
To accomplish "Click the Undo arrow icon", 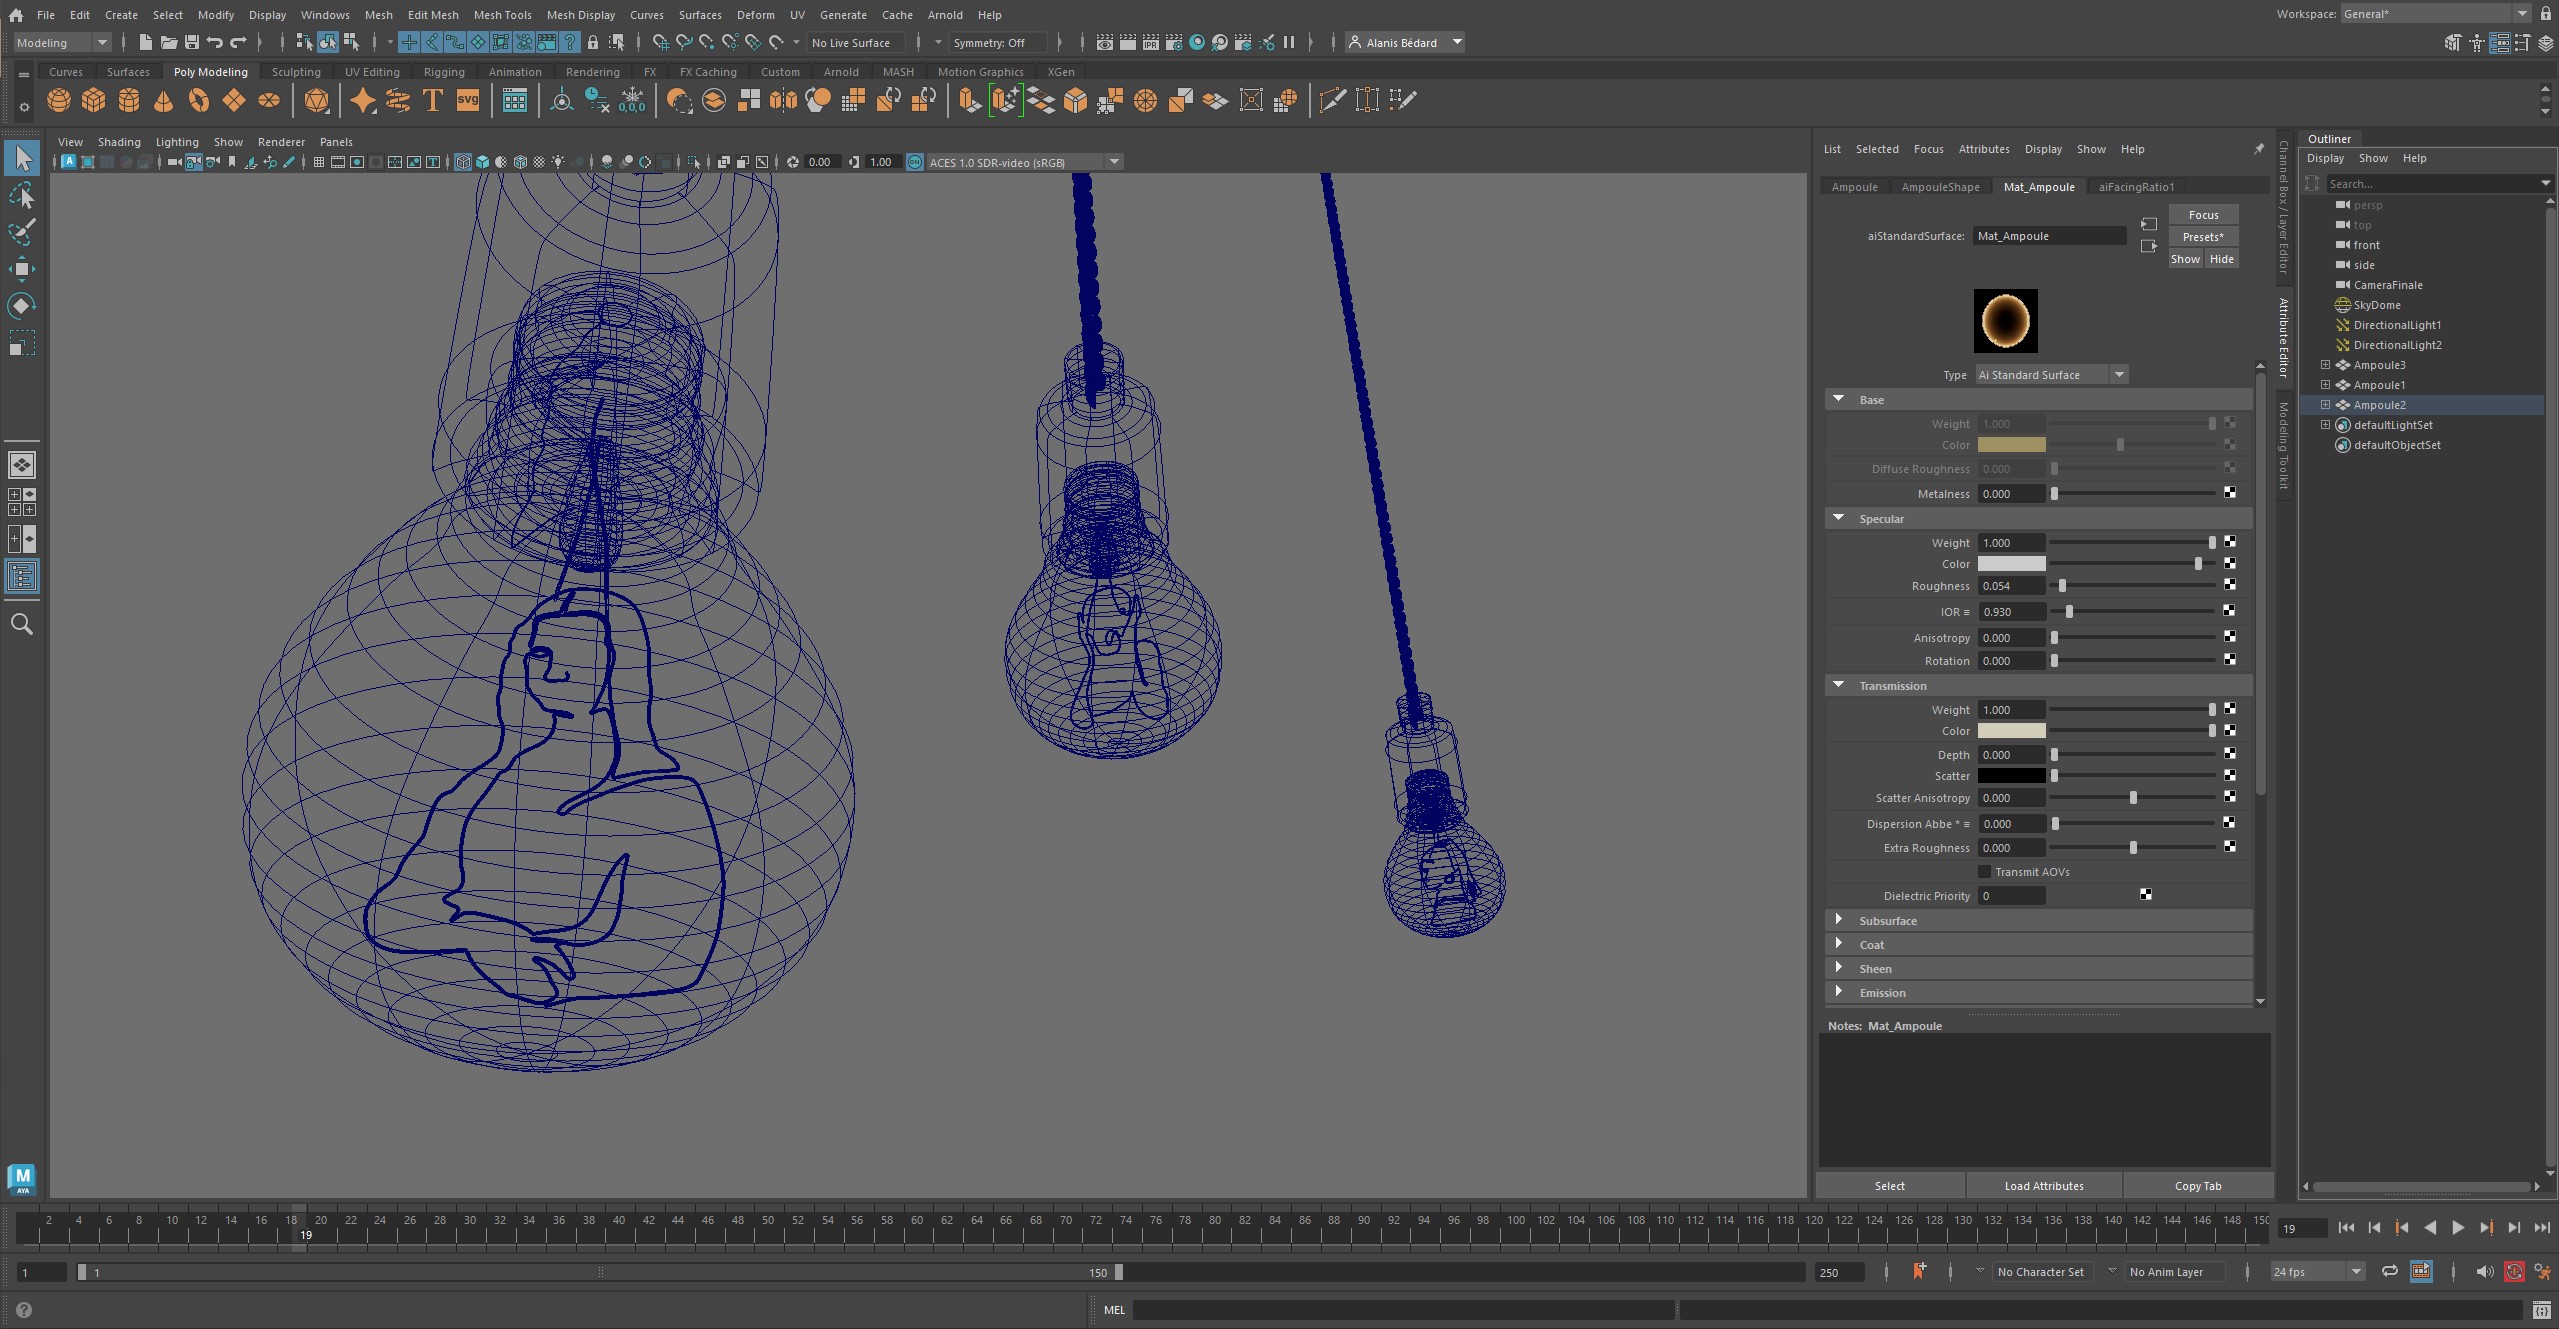I will (214, 42).
